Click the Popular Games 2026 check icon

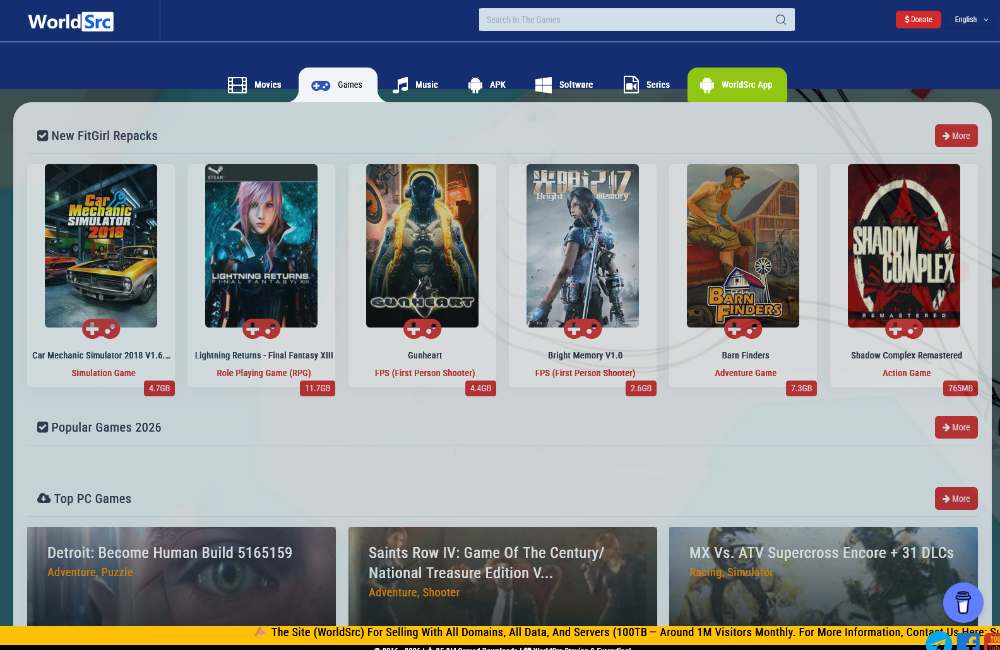point(43,427)
